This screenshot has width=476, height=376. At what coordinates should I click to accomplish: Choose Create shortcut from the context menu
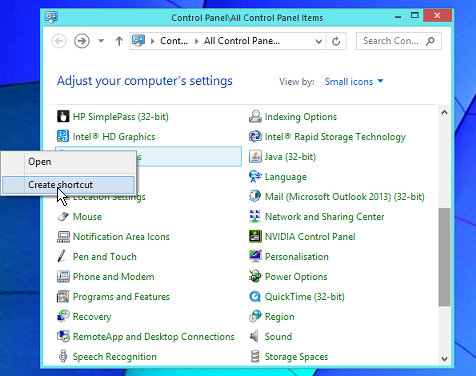[x=69, y=185]
